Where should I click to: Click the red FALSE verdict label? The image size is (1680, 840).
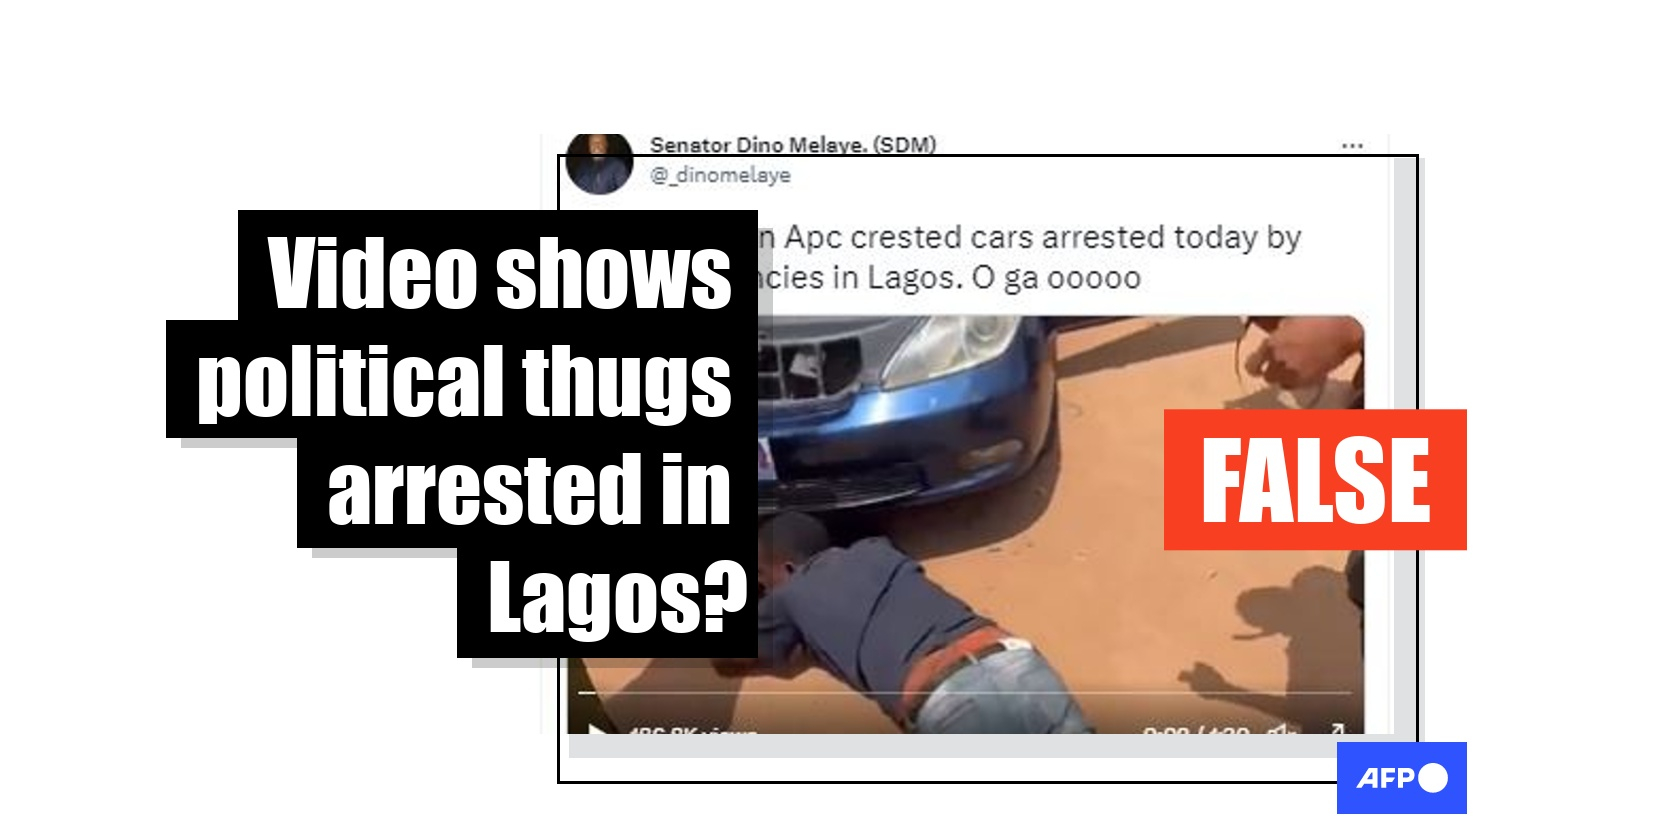click(x=1315, y=480)
